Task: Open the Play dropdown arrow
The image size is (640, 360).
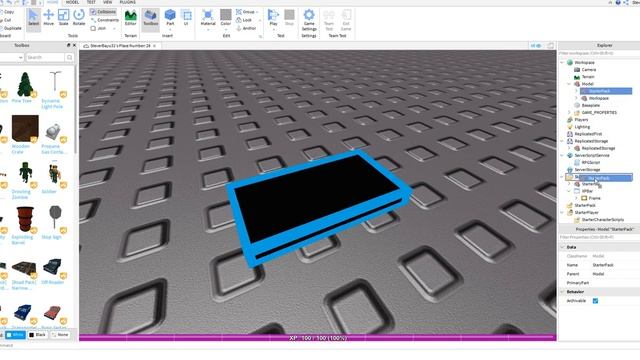Action: pyautogui.click(x=273, y=29)
